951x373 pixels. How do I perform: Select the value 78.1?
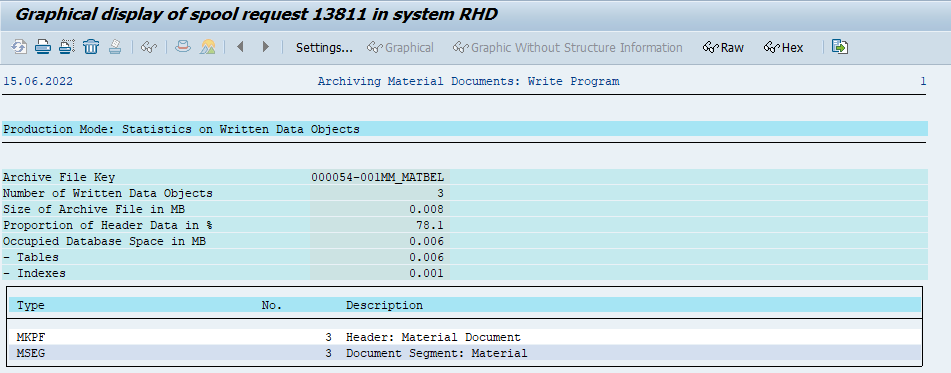430,225
